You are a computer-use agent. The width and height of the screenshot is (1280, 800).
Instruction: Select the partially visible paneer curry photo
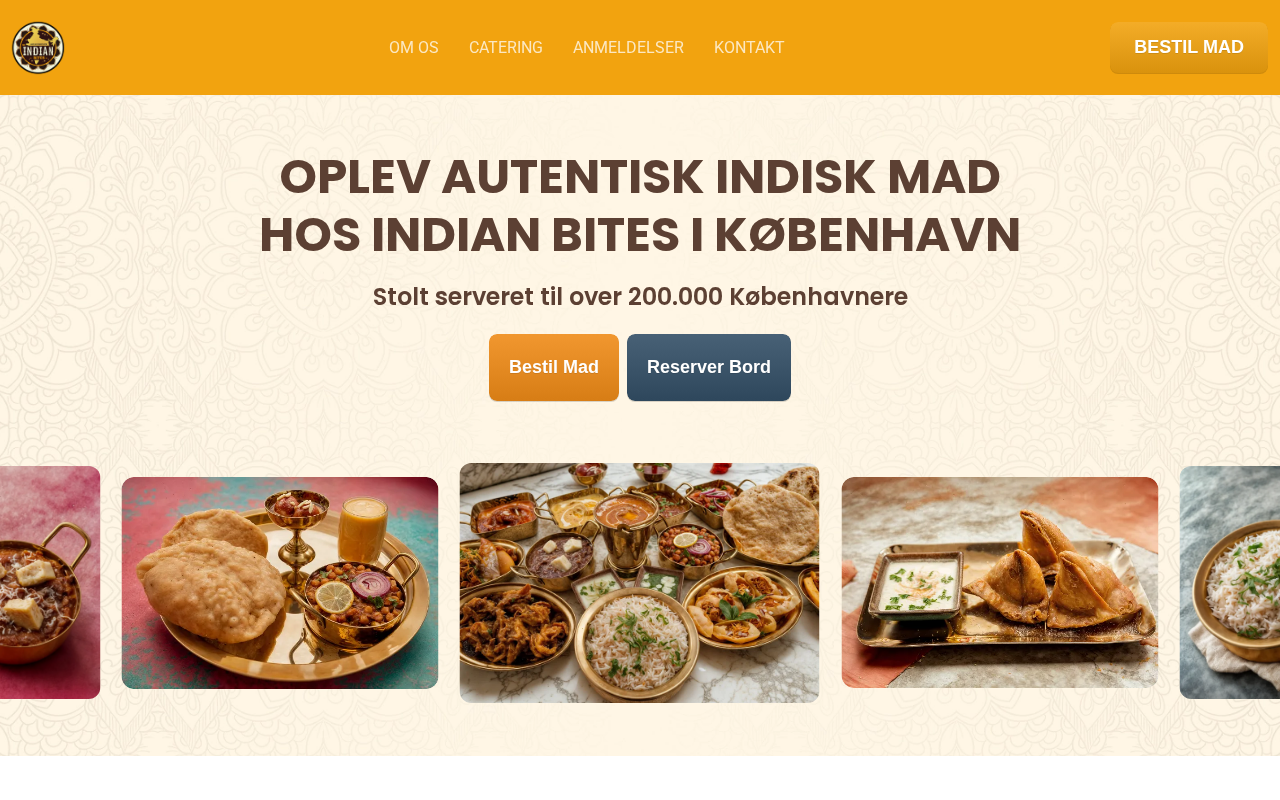tap(50, 582)
